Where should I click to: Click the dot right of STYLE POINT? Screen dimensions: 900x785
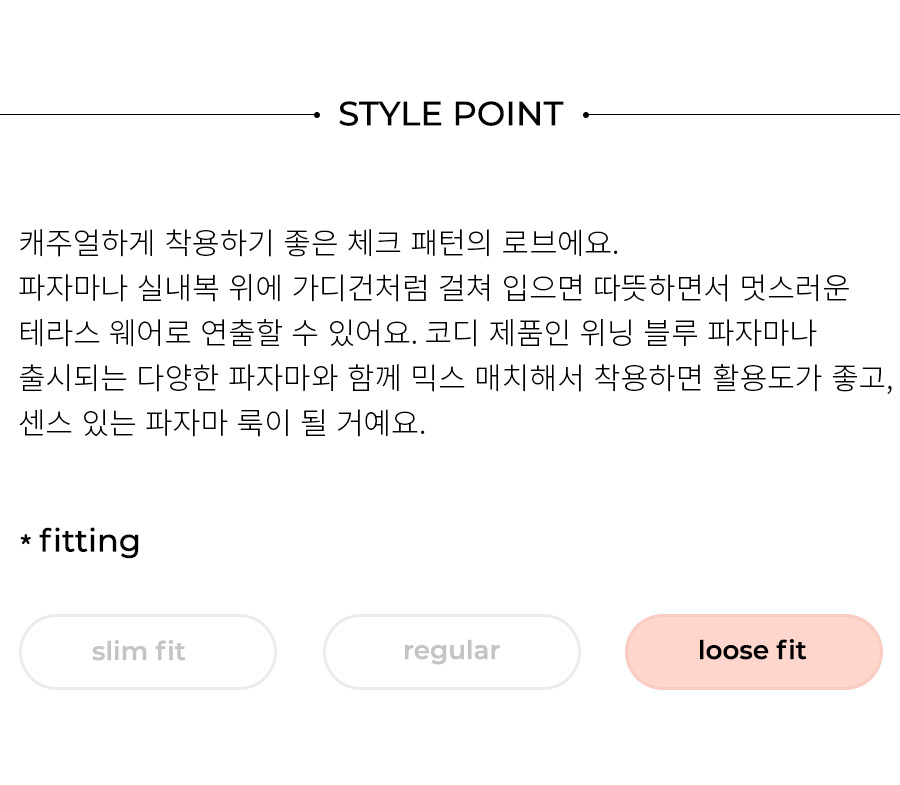tap(586, 115)
